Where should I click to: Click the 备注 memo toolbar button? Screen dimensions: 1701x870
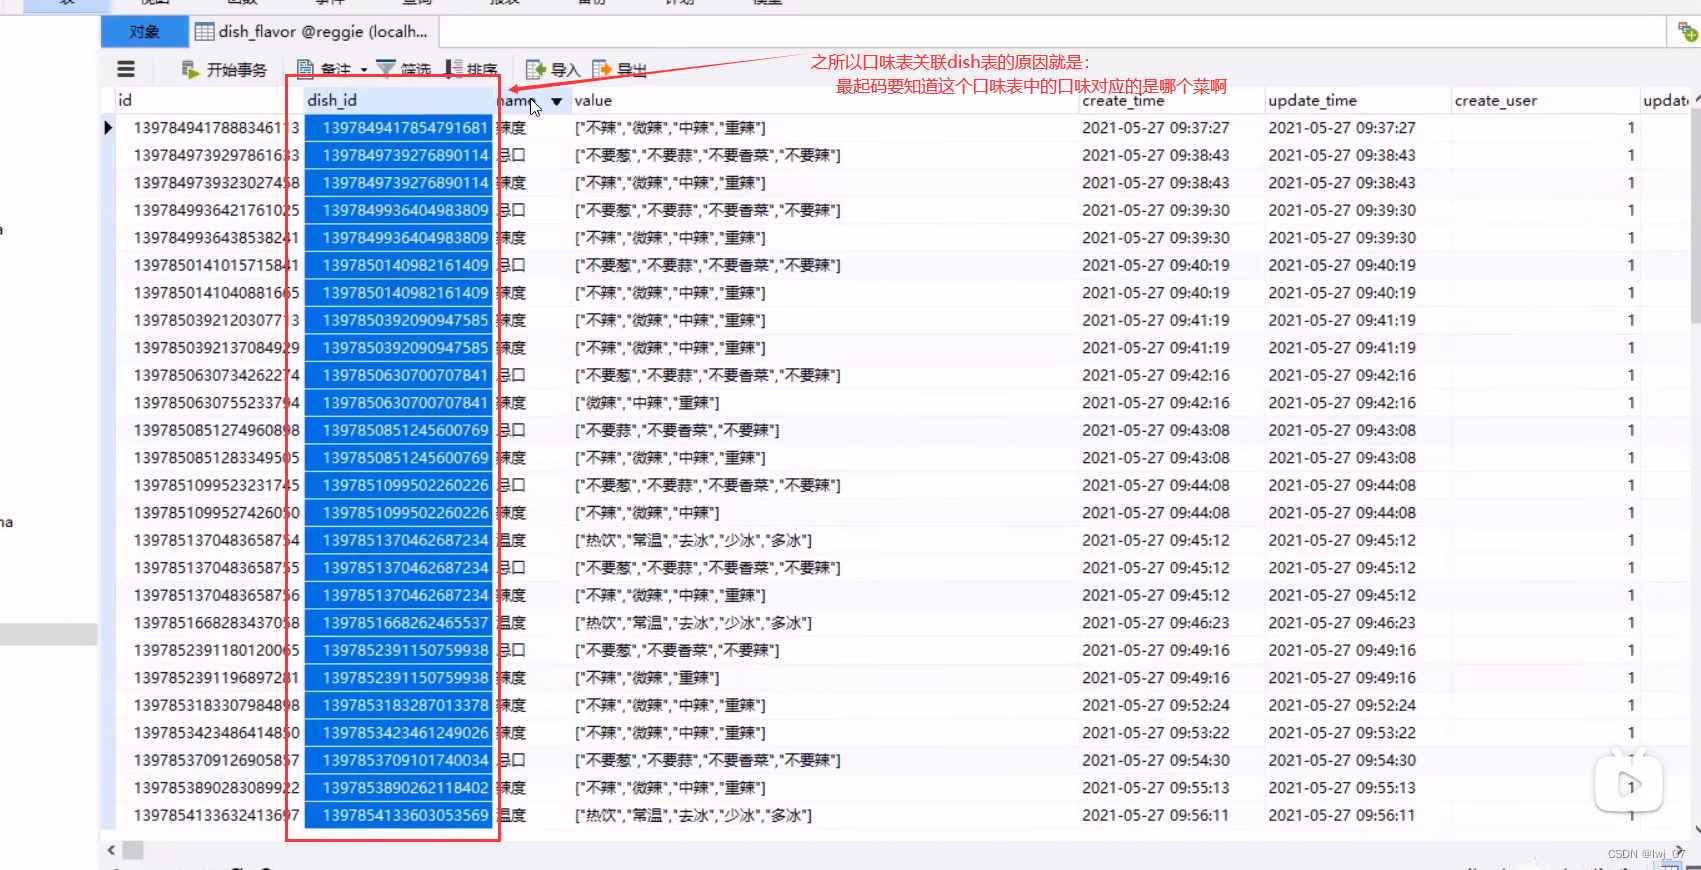tap(324, 69)
